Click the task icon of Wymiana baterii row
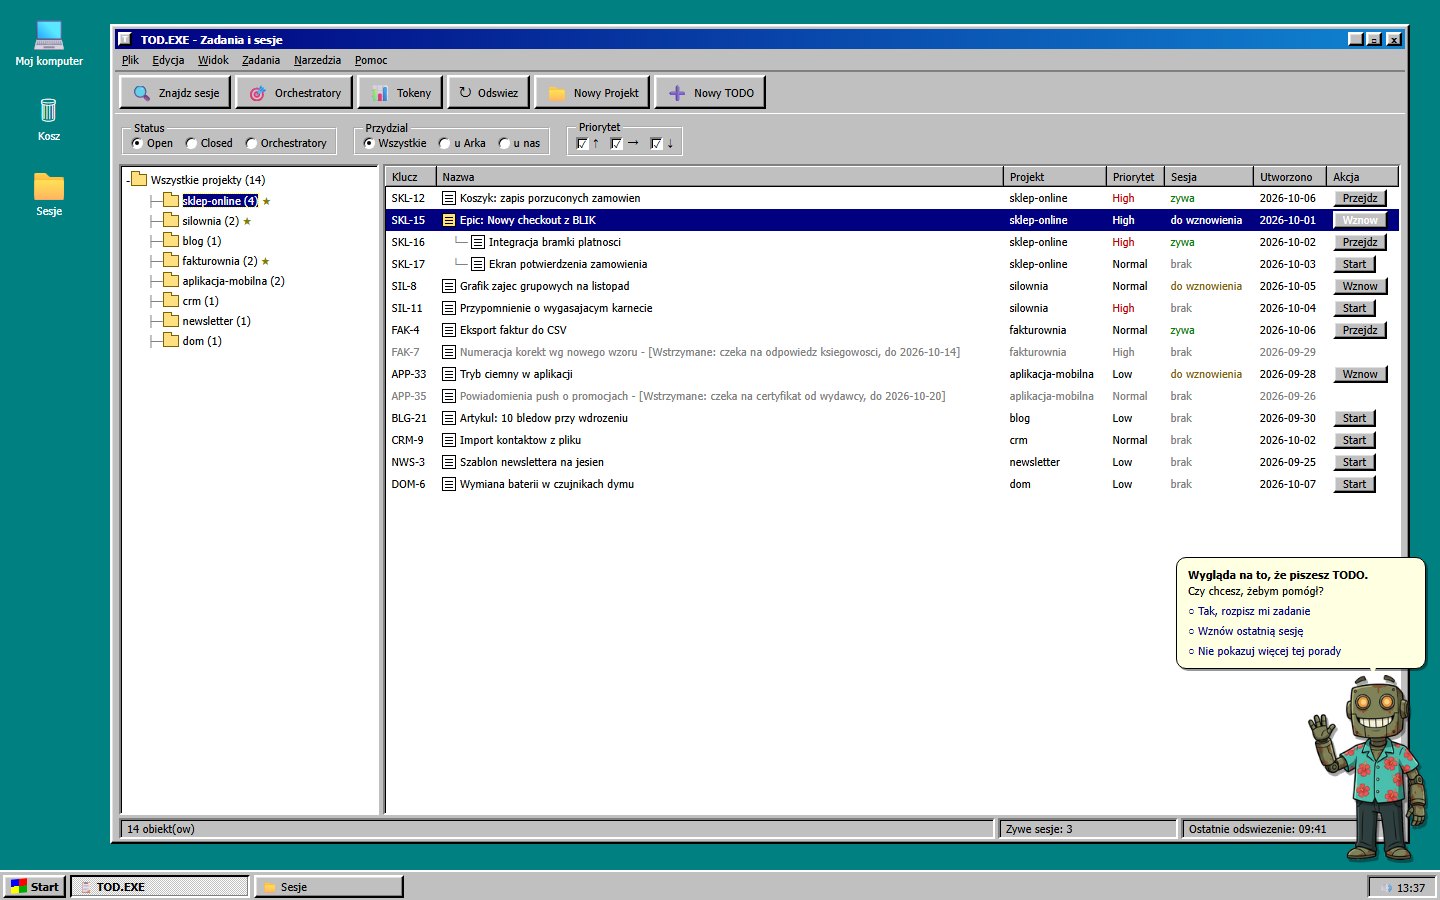The height and width of the screenshot is (900, 1440). [x=449, y=484]
